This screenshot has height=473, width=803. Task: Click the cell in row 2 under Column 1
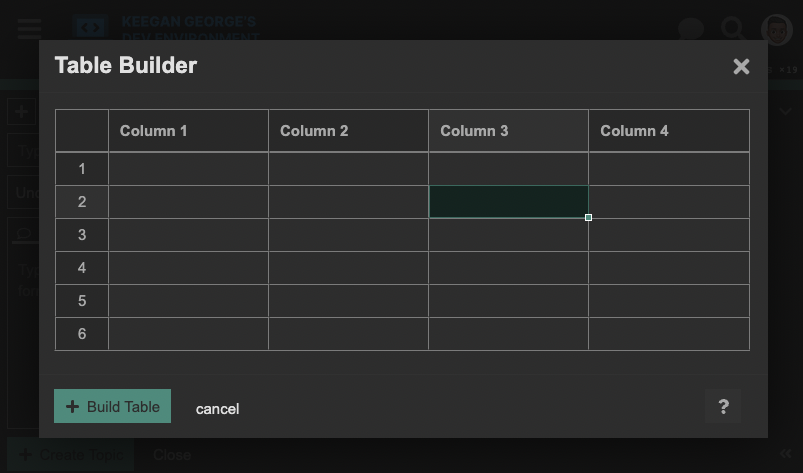(x=188, y=202)
